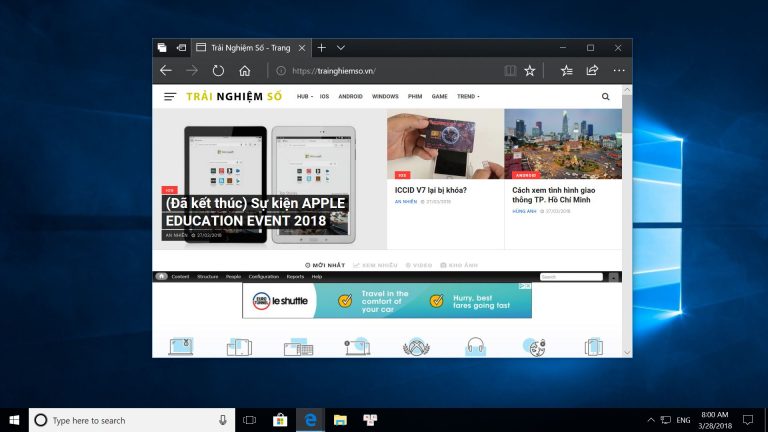Open Content in admin toolbar

tap(180, 277)
